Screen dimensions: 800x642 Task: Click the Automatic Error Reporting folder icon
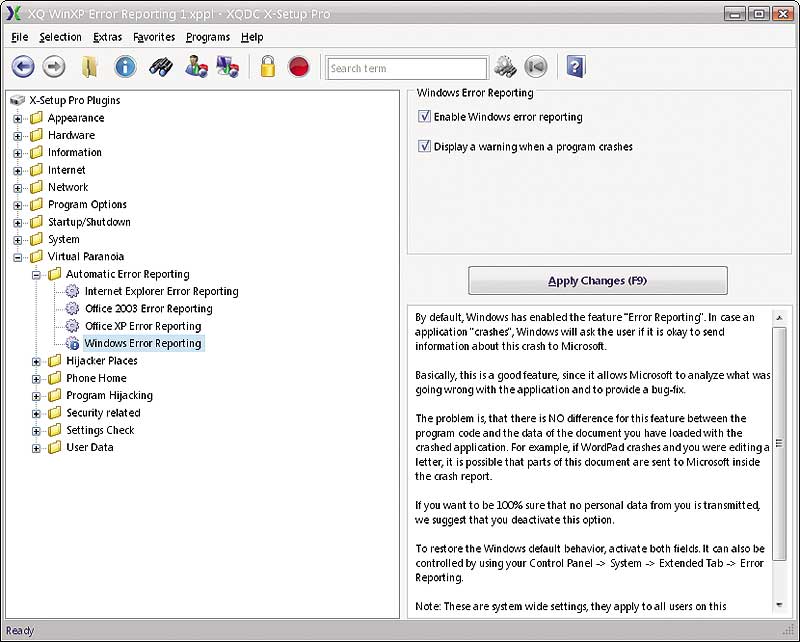(x=55, y=274)
